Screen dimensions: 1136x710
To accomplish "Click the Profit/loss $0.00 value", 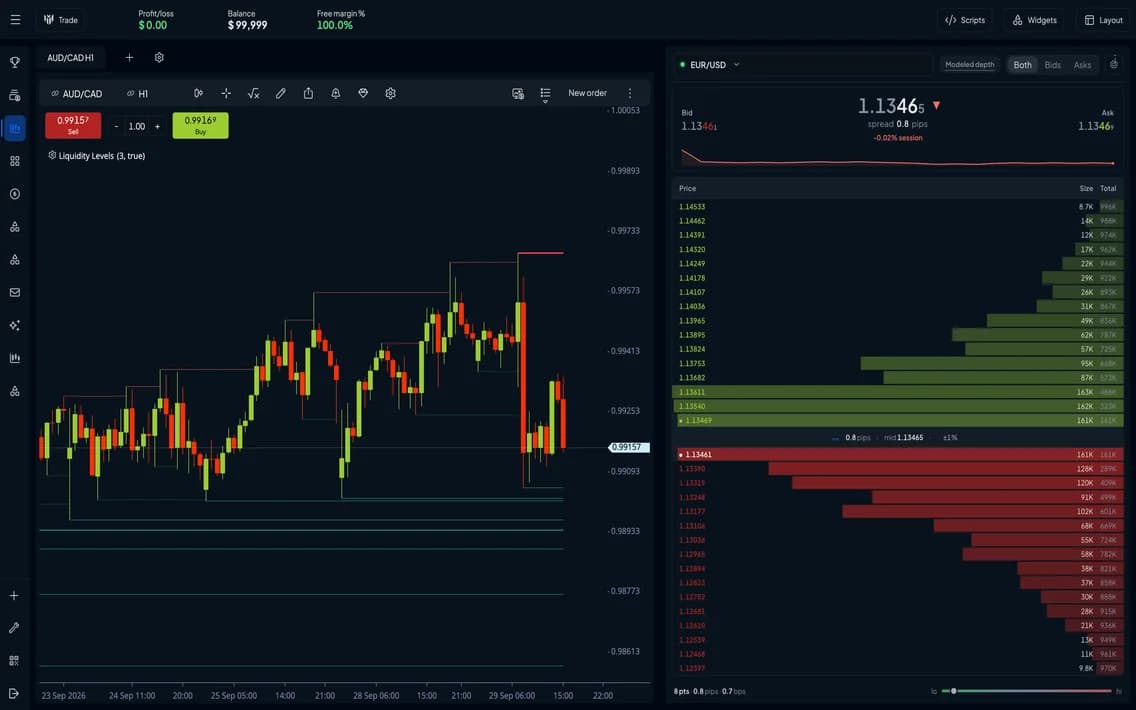I will coord(152,25).
